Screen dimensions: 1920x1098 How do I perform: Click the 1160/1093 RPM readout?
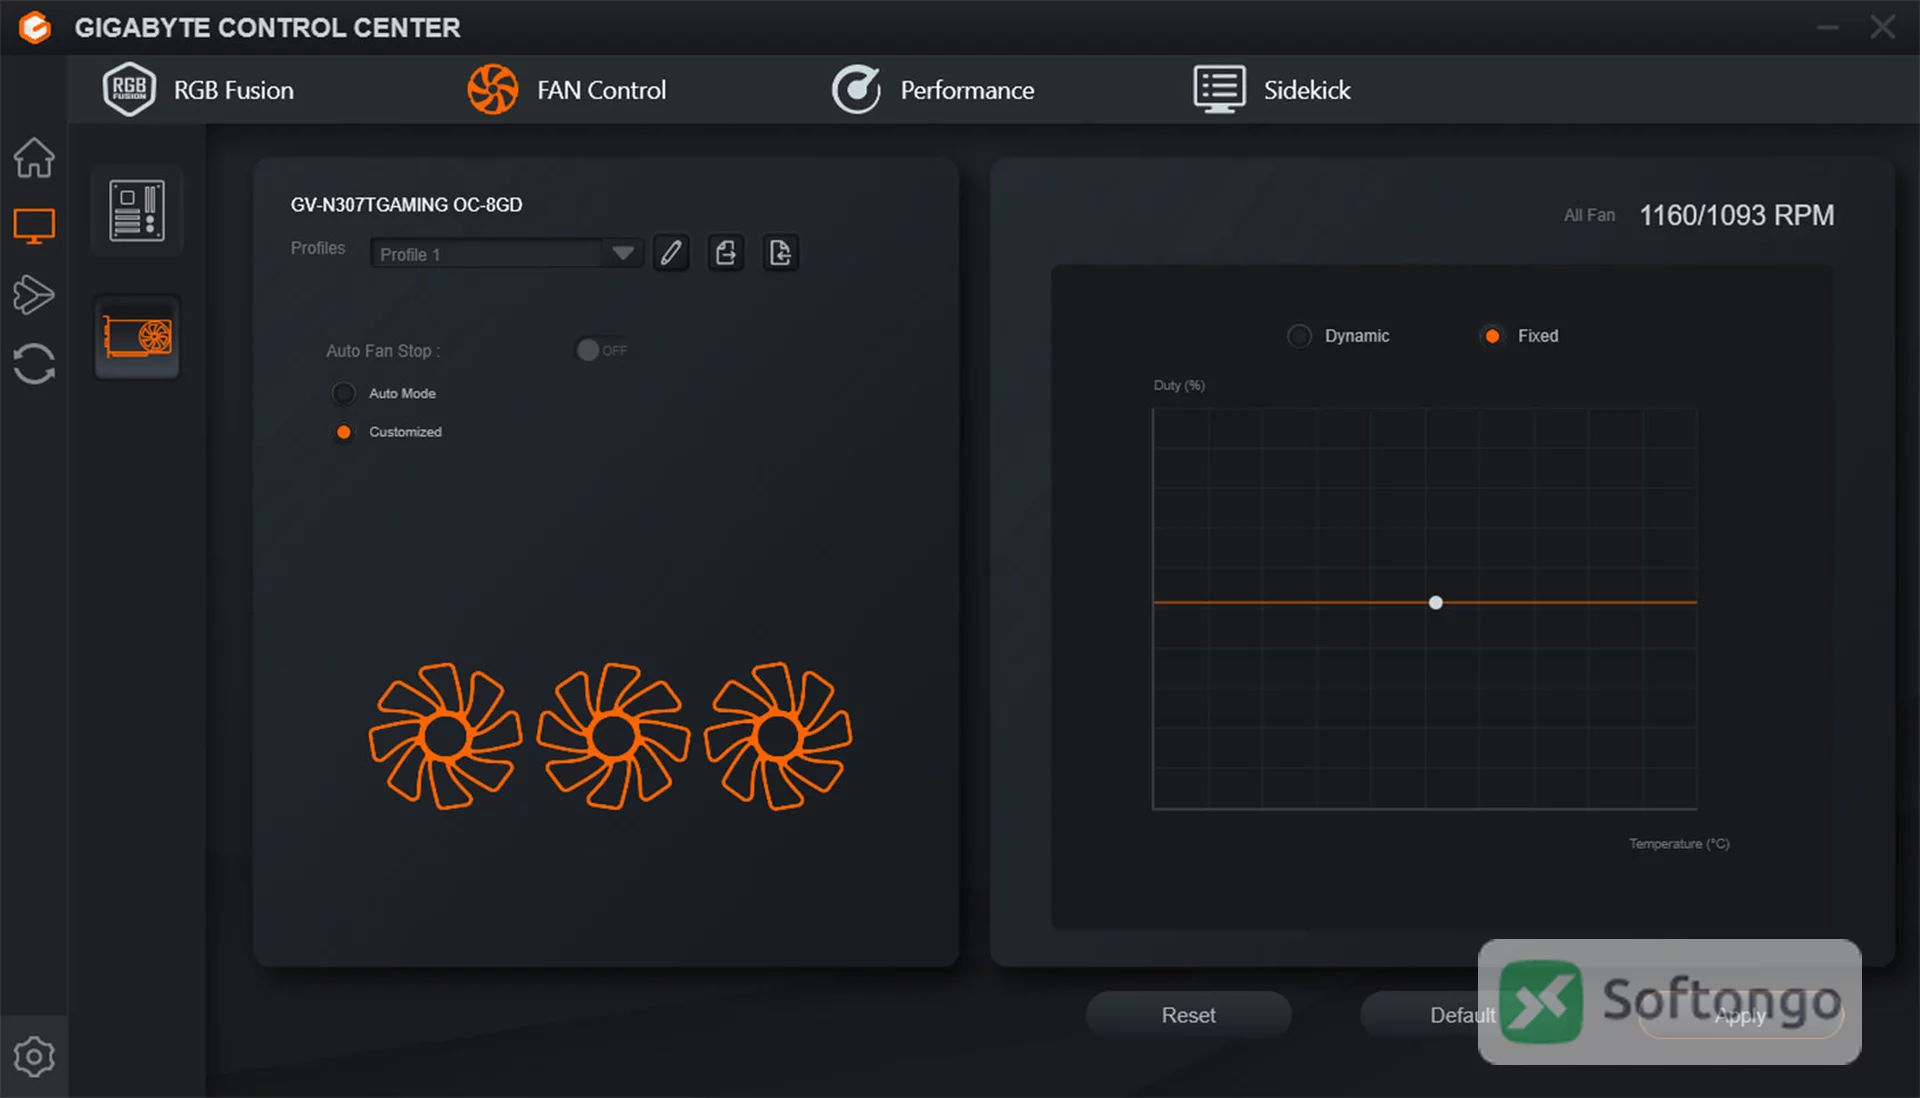pos(1737,215)
